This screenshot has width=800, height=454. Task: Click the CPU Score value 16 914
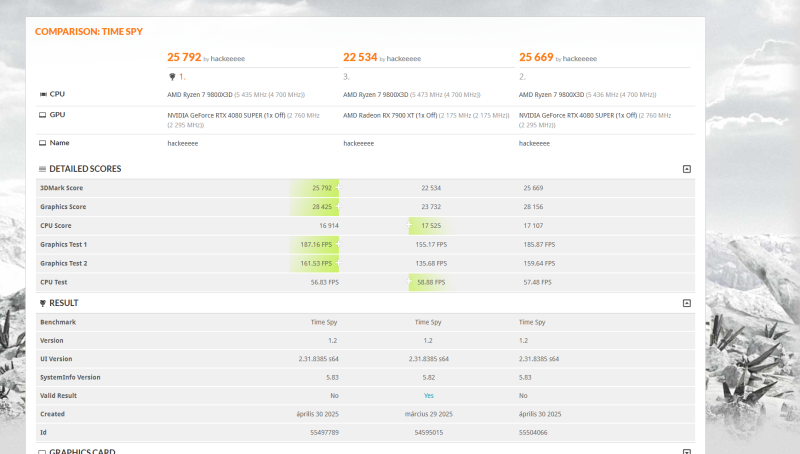point(329,225)
